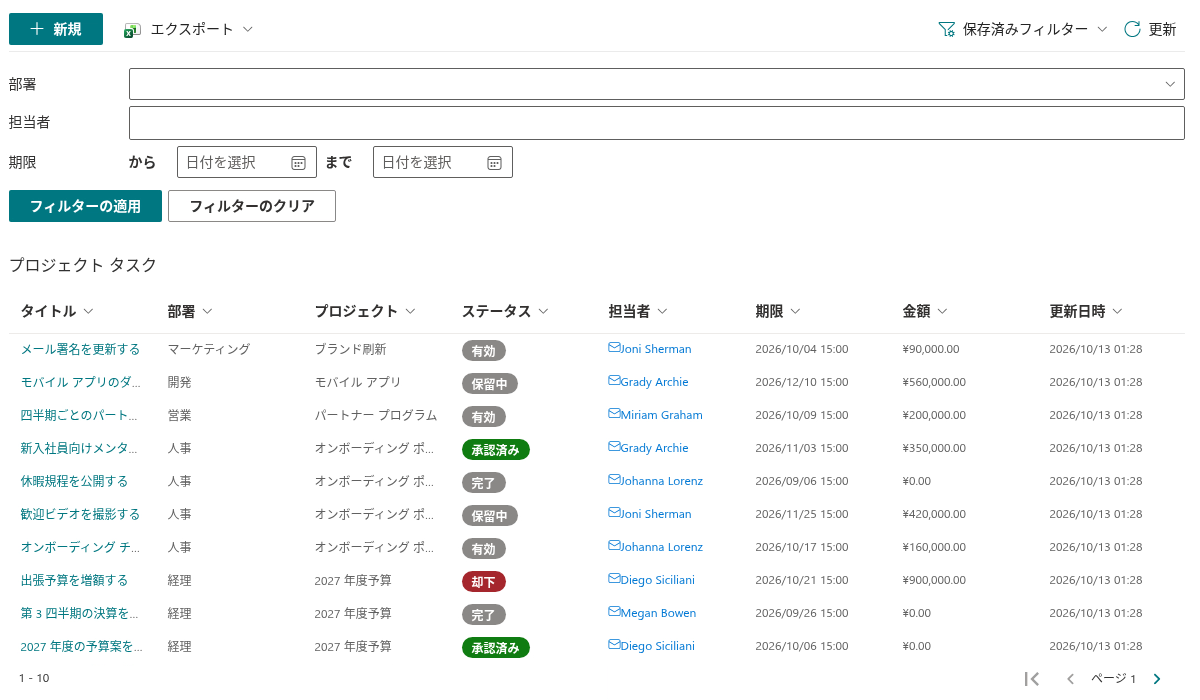Screen dimensions: 1200x700
Task: Click the パートナー プログラム project cell
Action: tap(376, 415)
